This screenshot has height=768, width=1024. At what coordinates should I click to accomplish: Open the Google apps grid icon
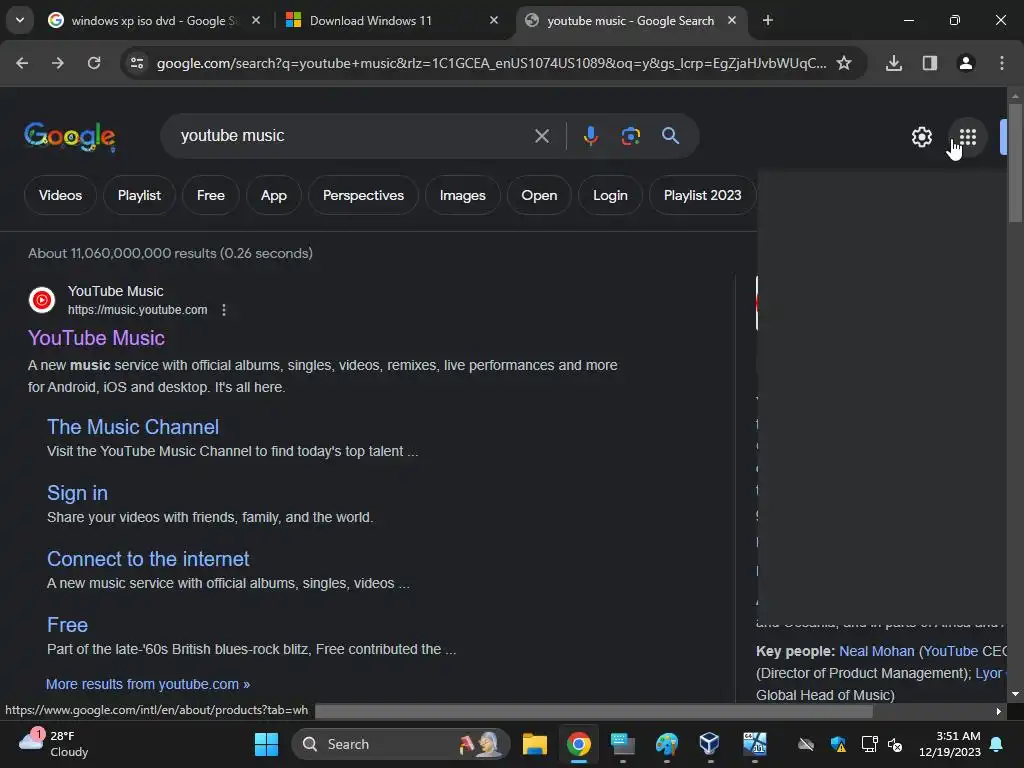pyautogui.click(x=967, y=137)
